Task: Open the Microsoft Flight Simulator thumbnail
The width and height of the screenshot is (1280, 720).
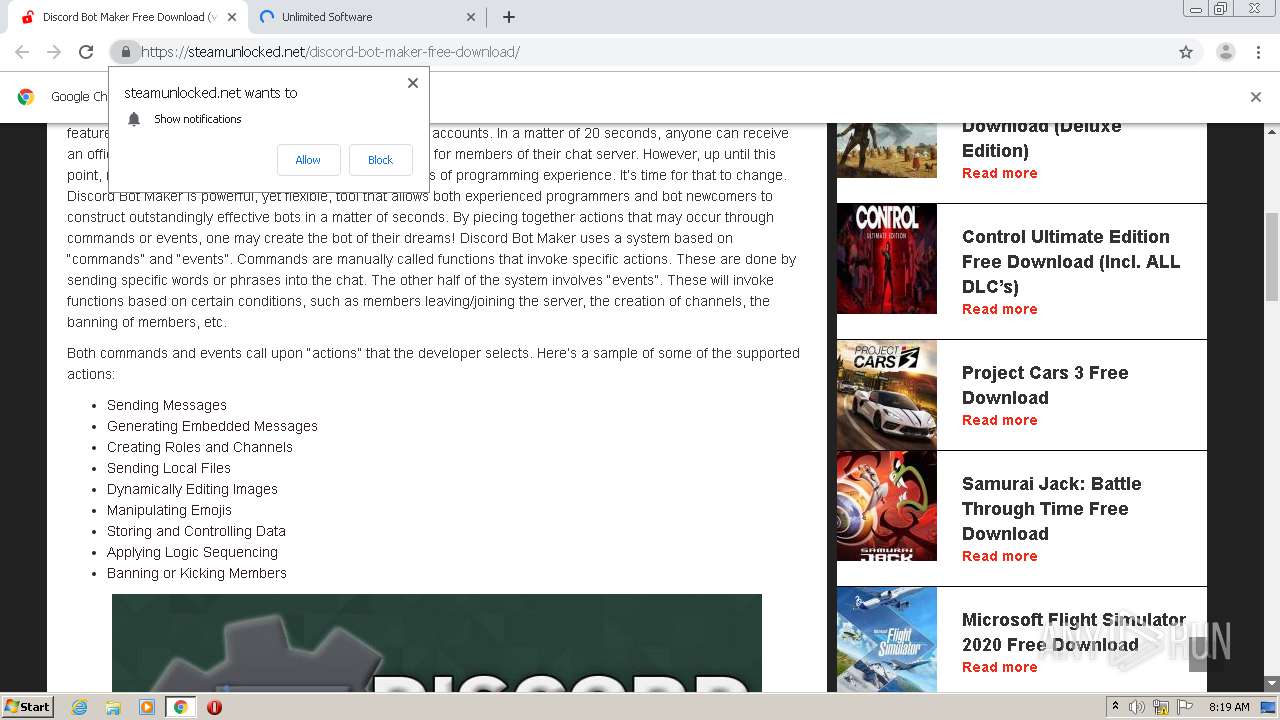Action: click(x=887, y=639)
